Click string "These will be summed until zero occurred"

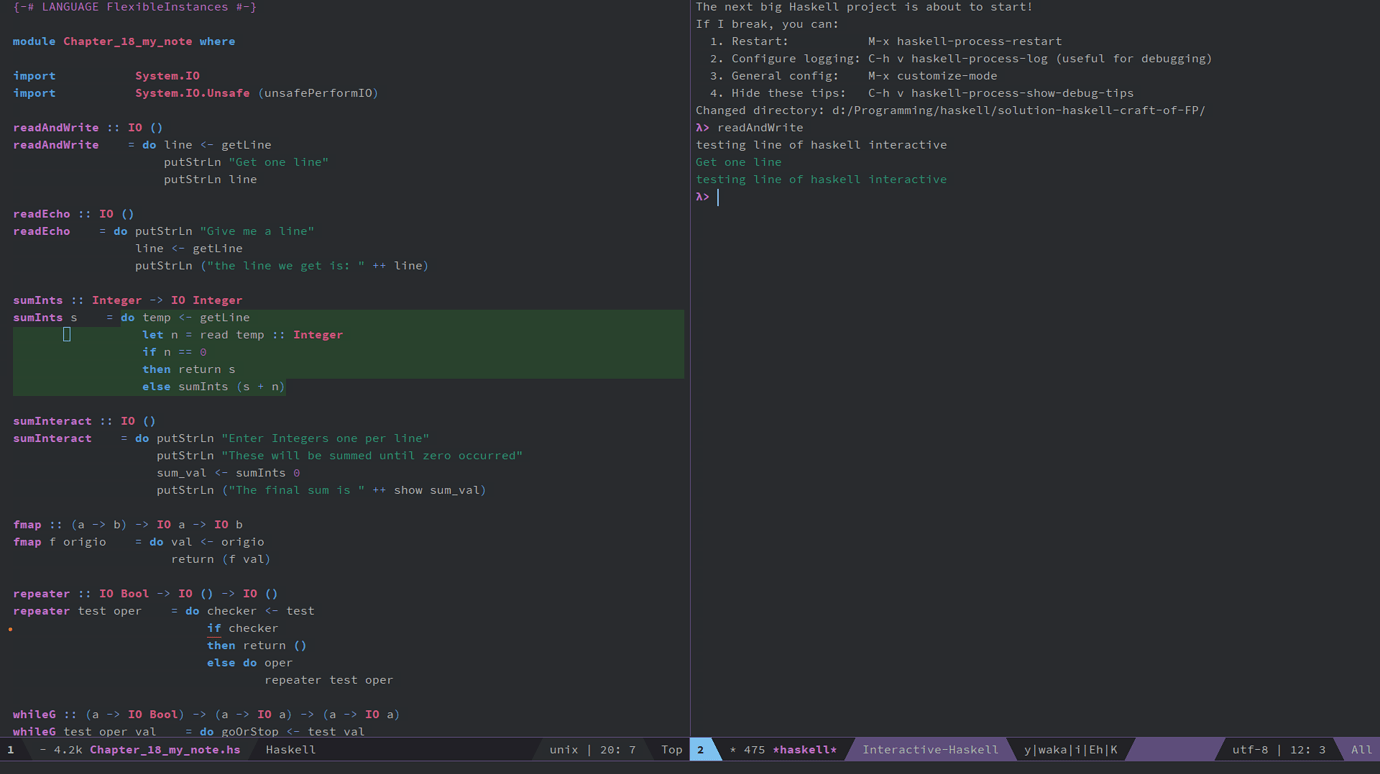tap(372, 455)
